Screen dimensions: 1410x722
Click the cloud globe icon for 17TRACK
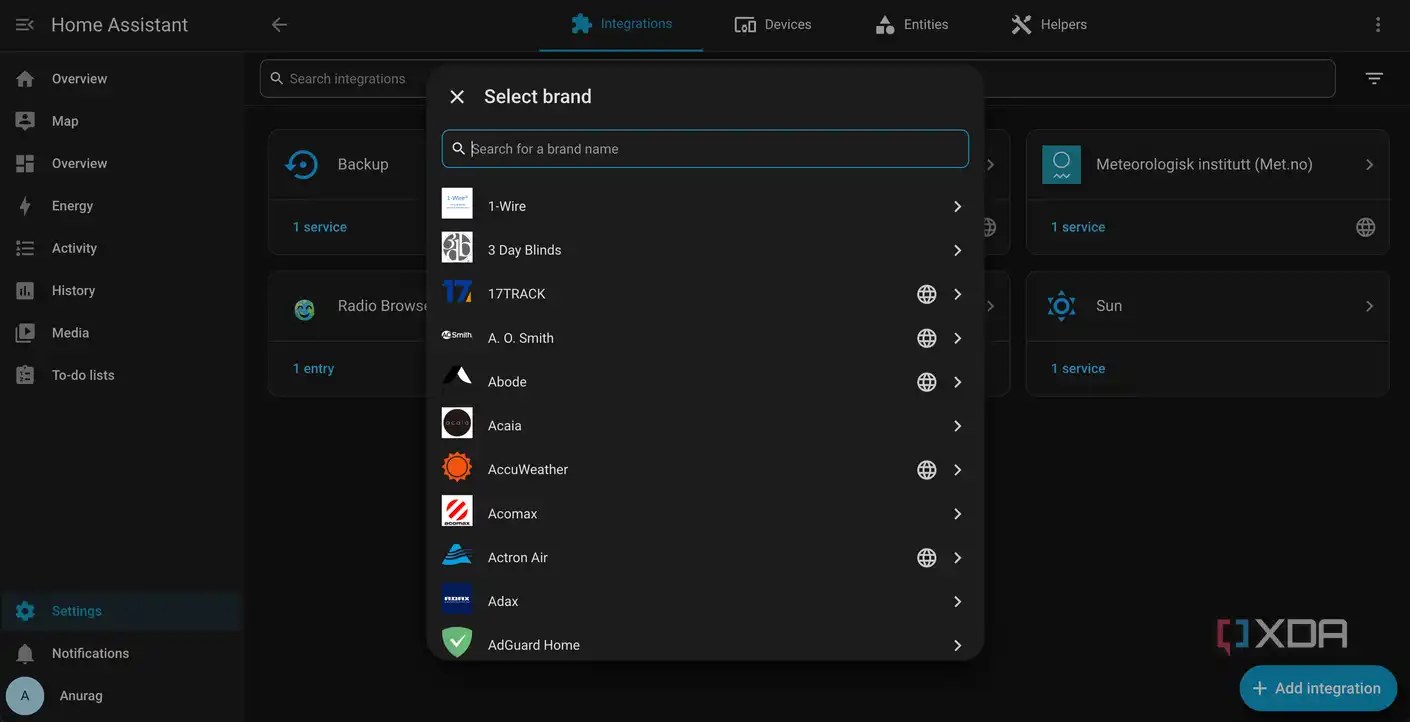[927, 294]
